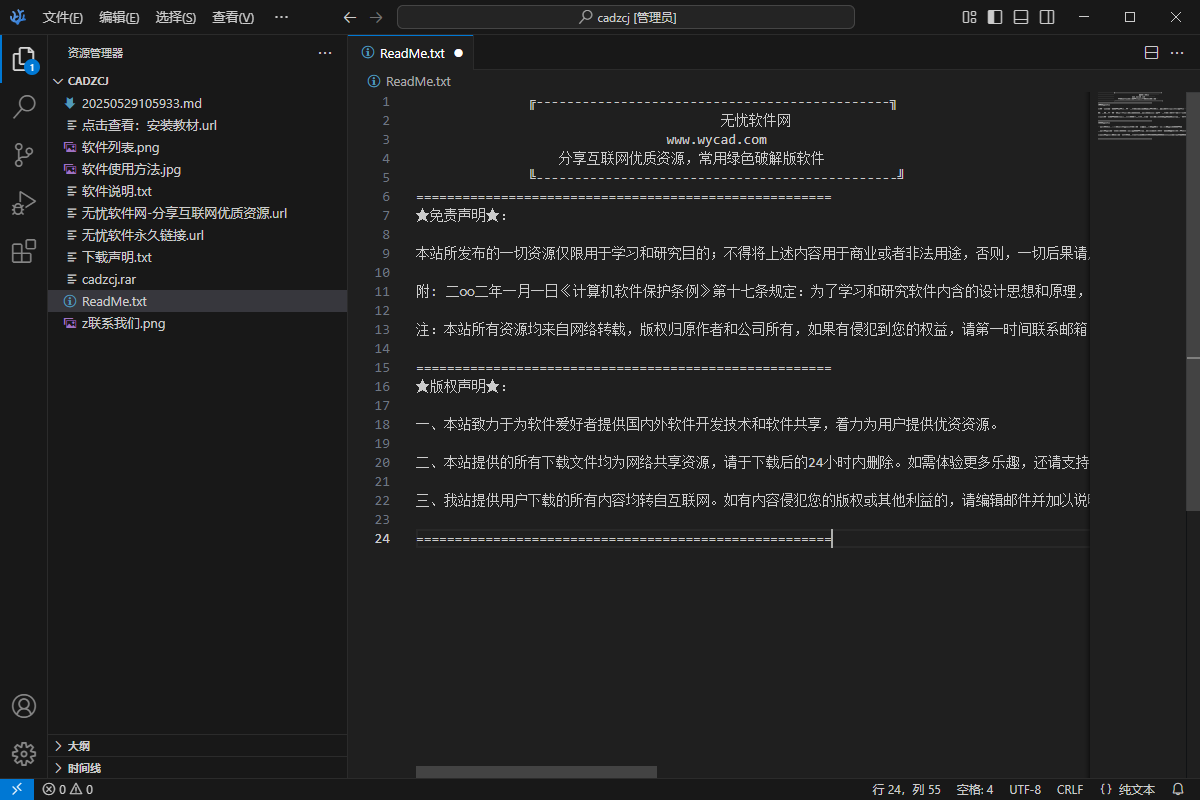Split the editor using the split icon

click(1150, 52)
